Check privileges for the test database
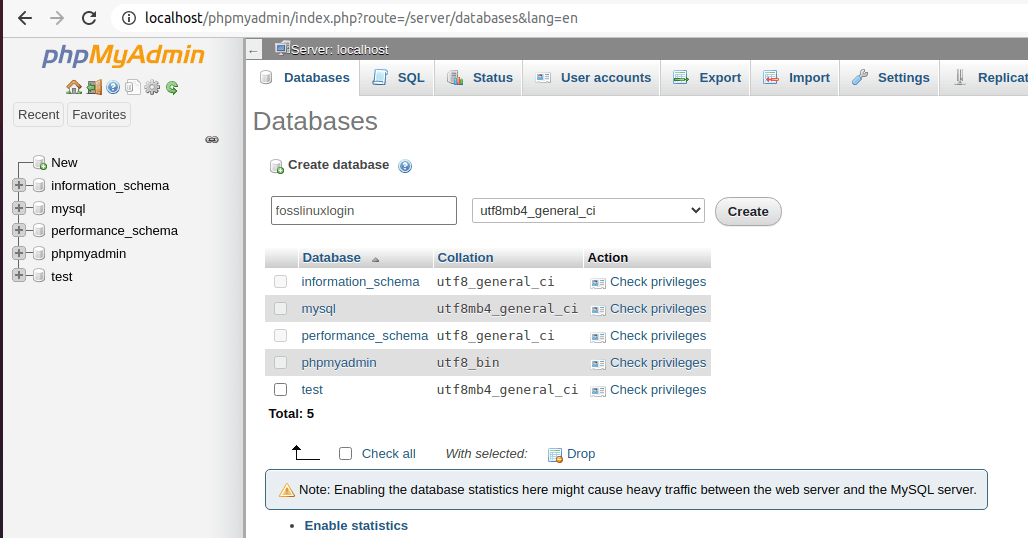Screen dimensions: 1028x538 (x=648, y=389)
